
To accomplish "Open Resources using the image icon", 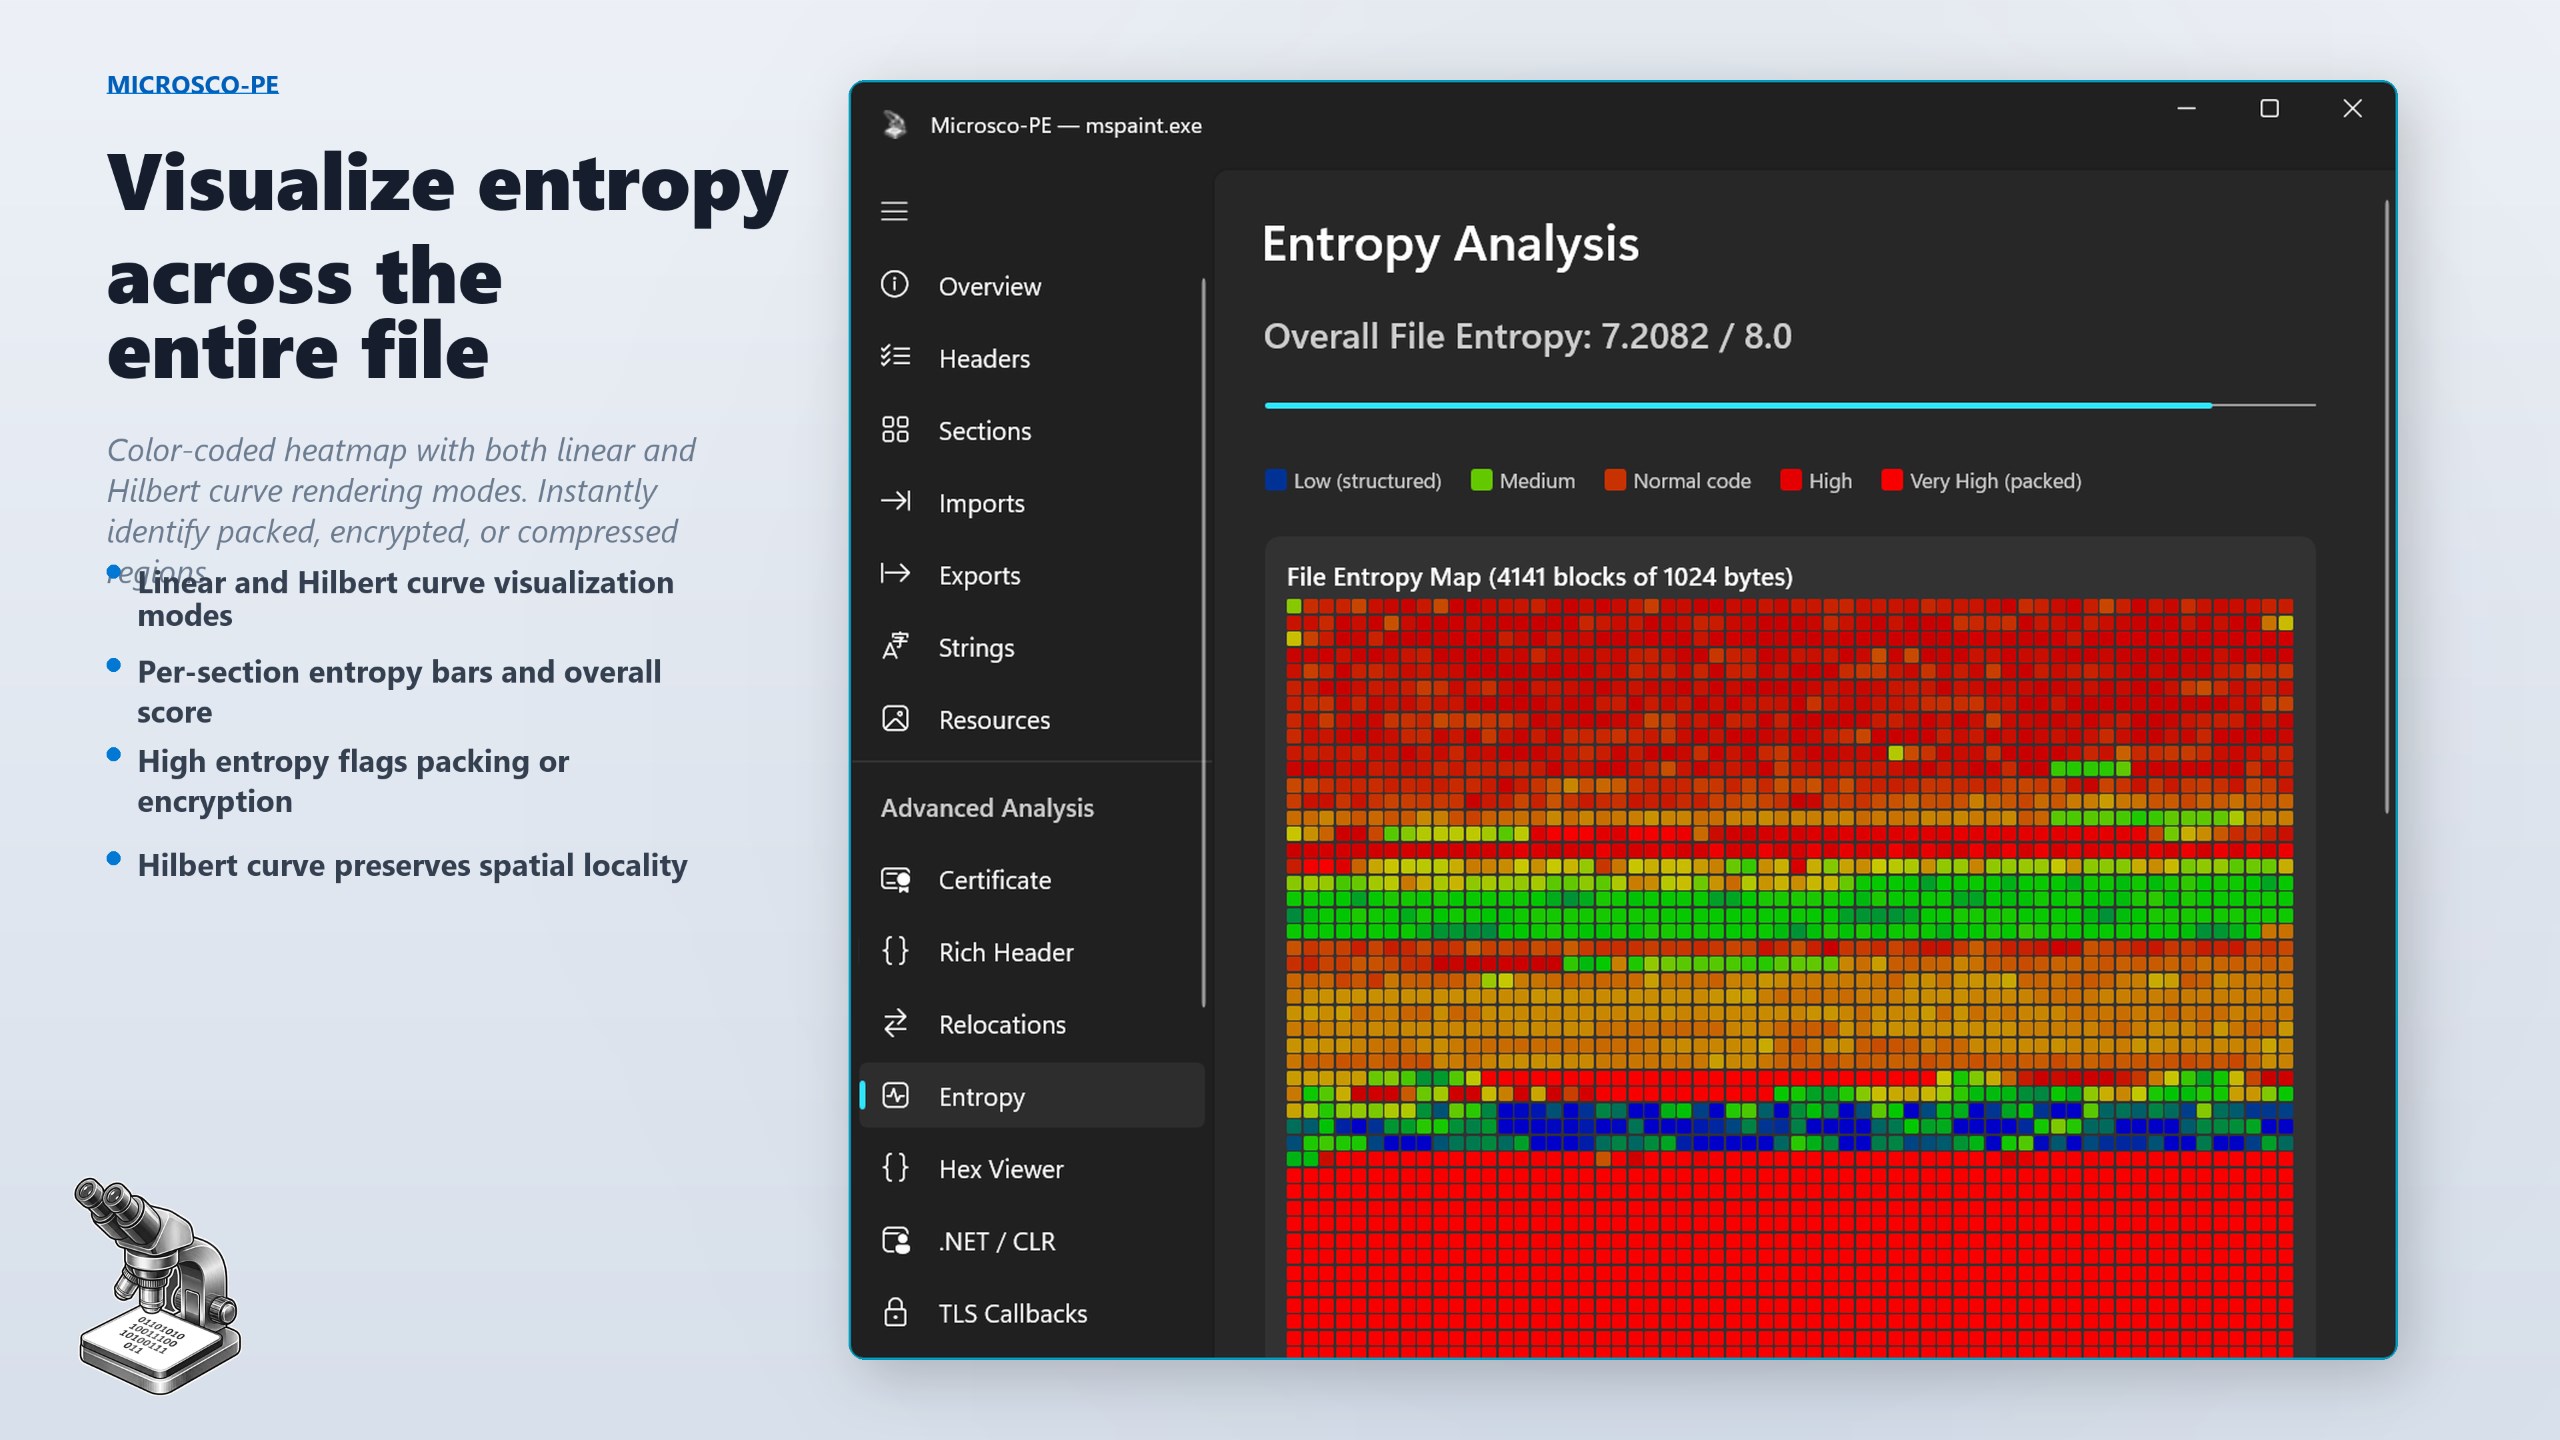I will coord(893,719).
